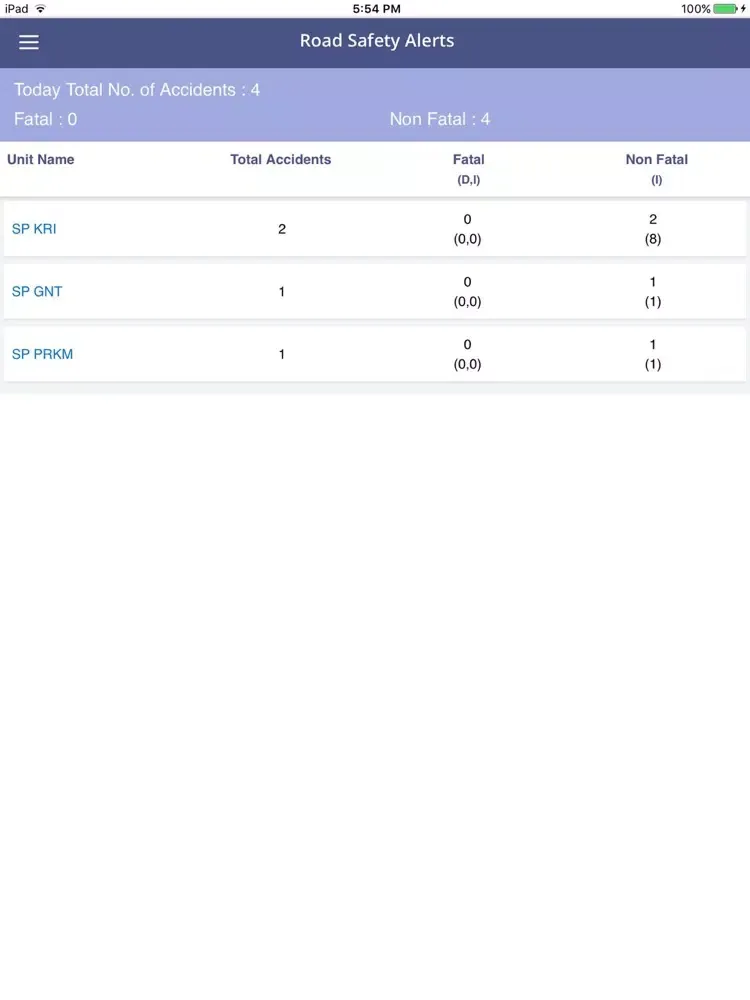The image size is (750, 1000).
Task: Tap SP KRI total accidents count
Action: click(x=282, y=229)
